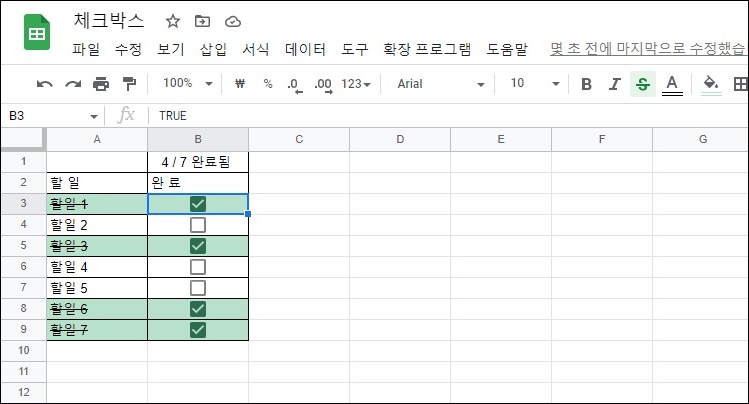Select column B header

(x=198, y=139)
